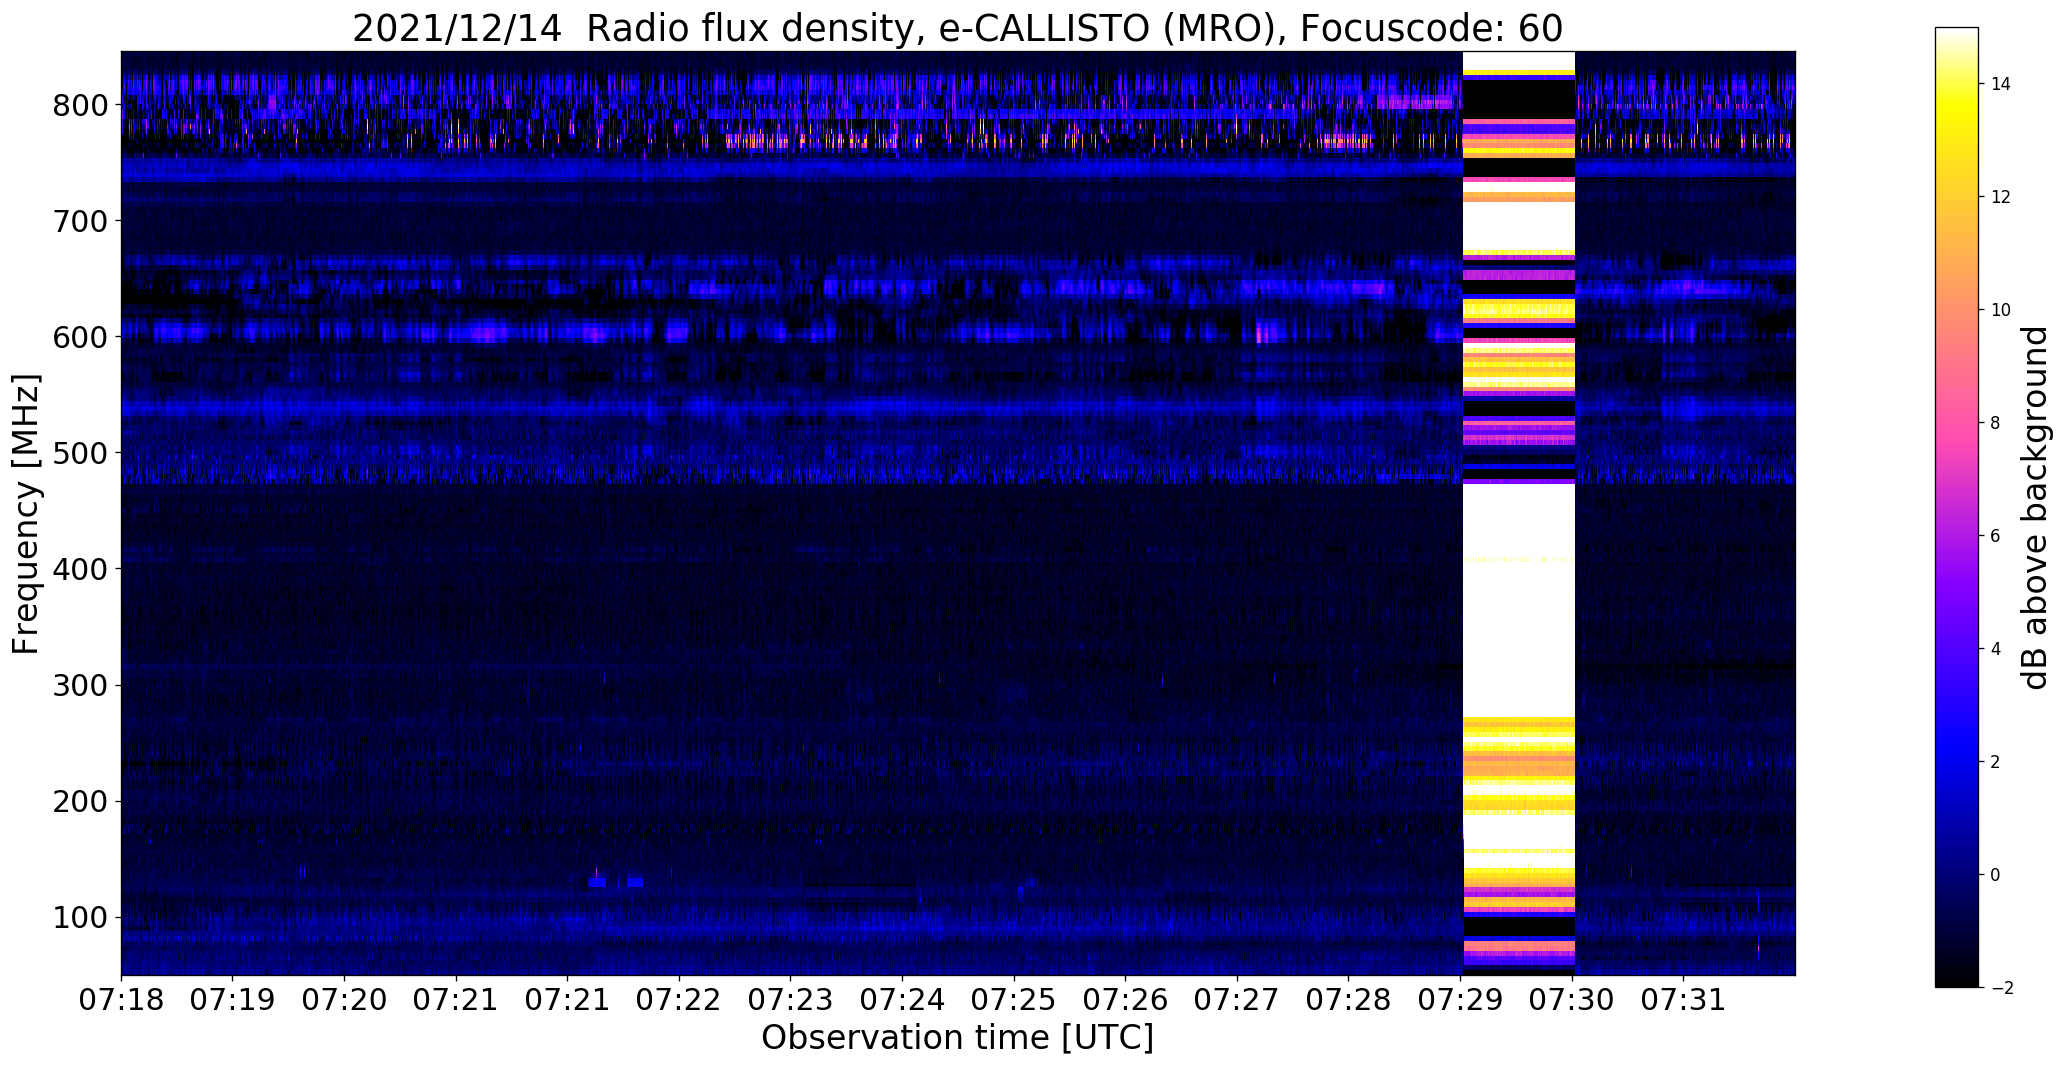Click the 07:26 time tick label
The width and height of the screenshot is (2066, 1067).
pyautogui.click(x=1126, y=1000)
